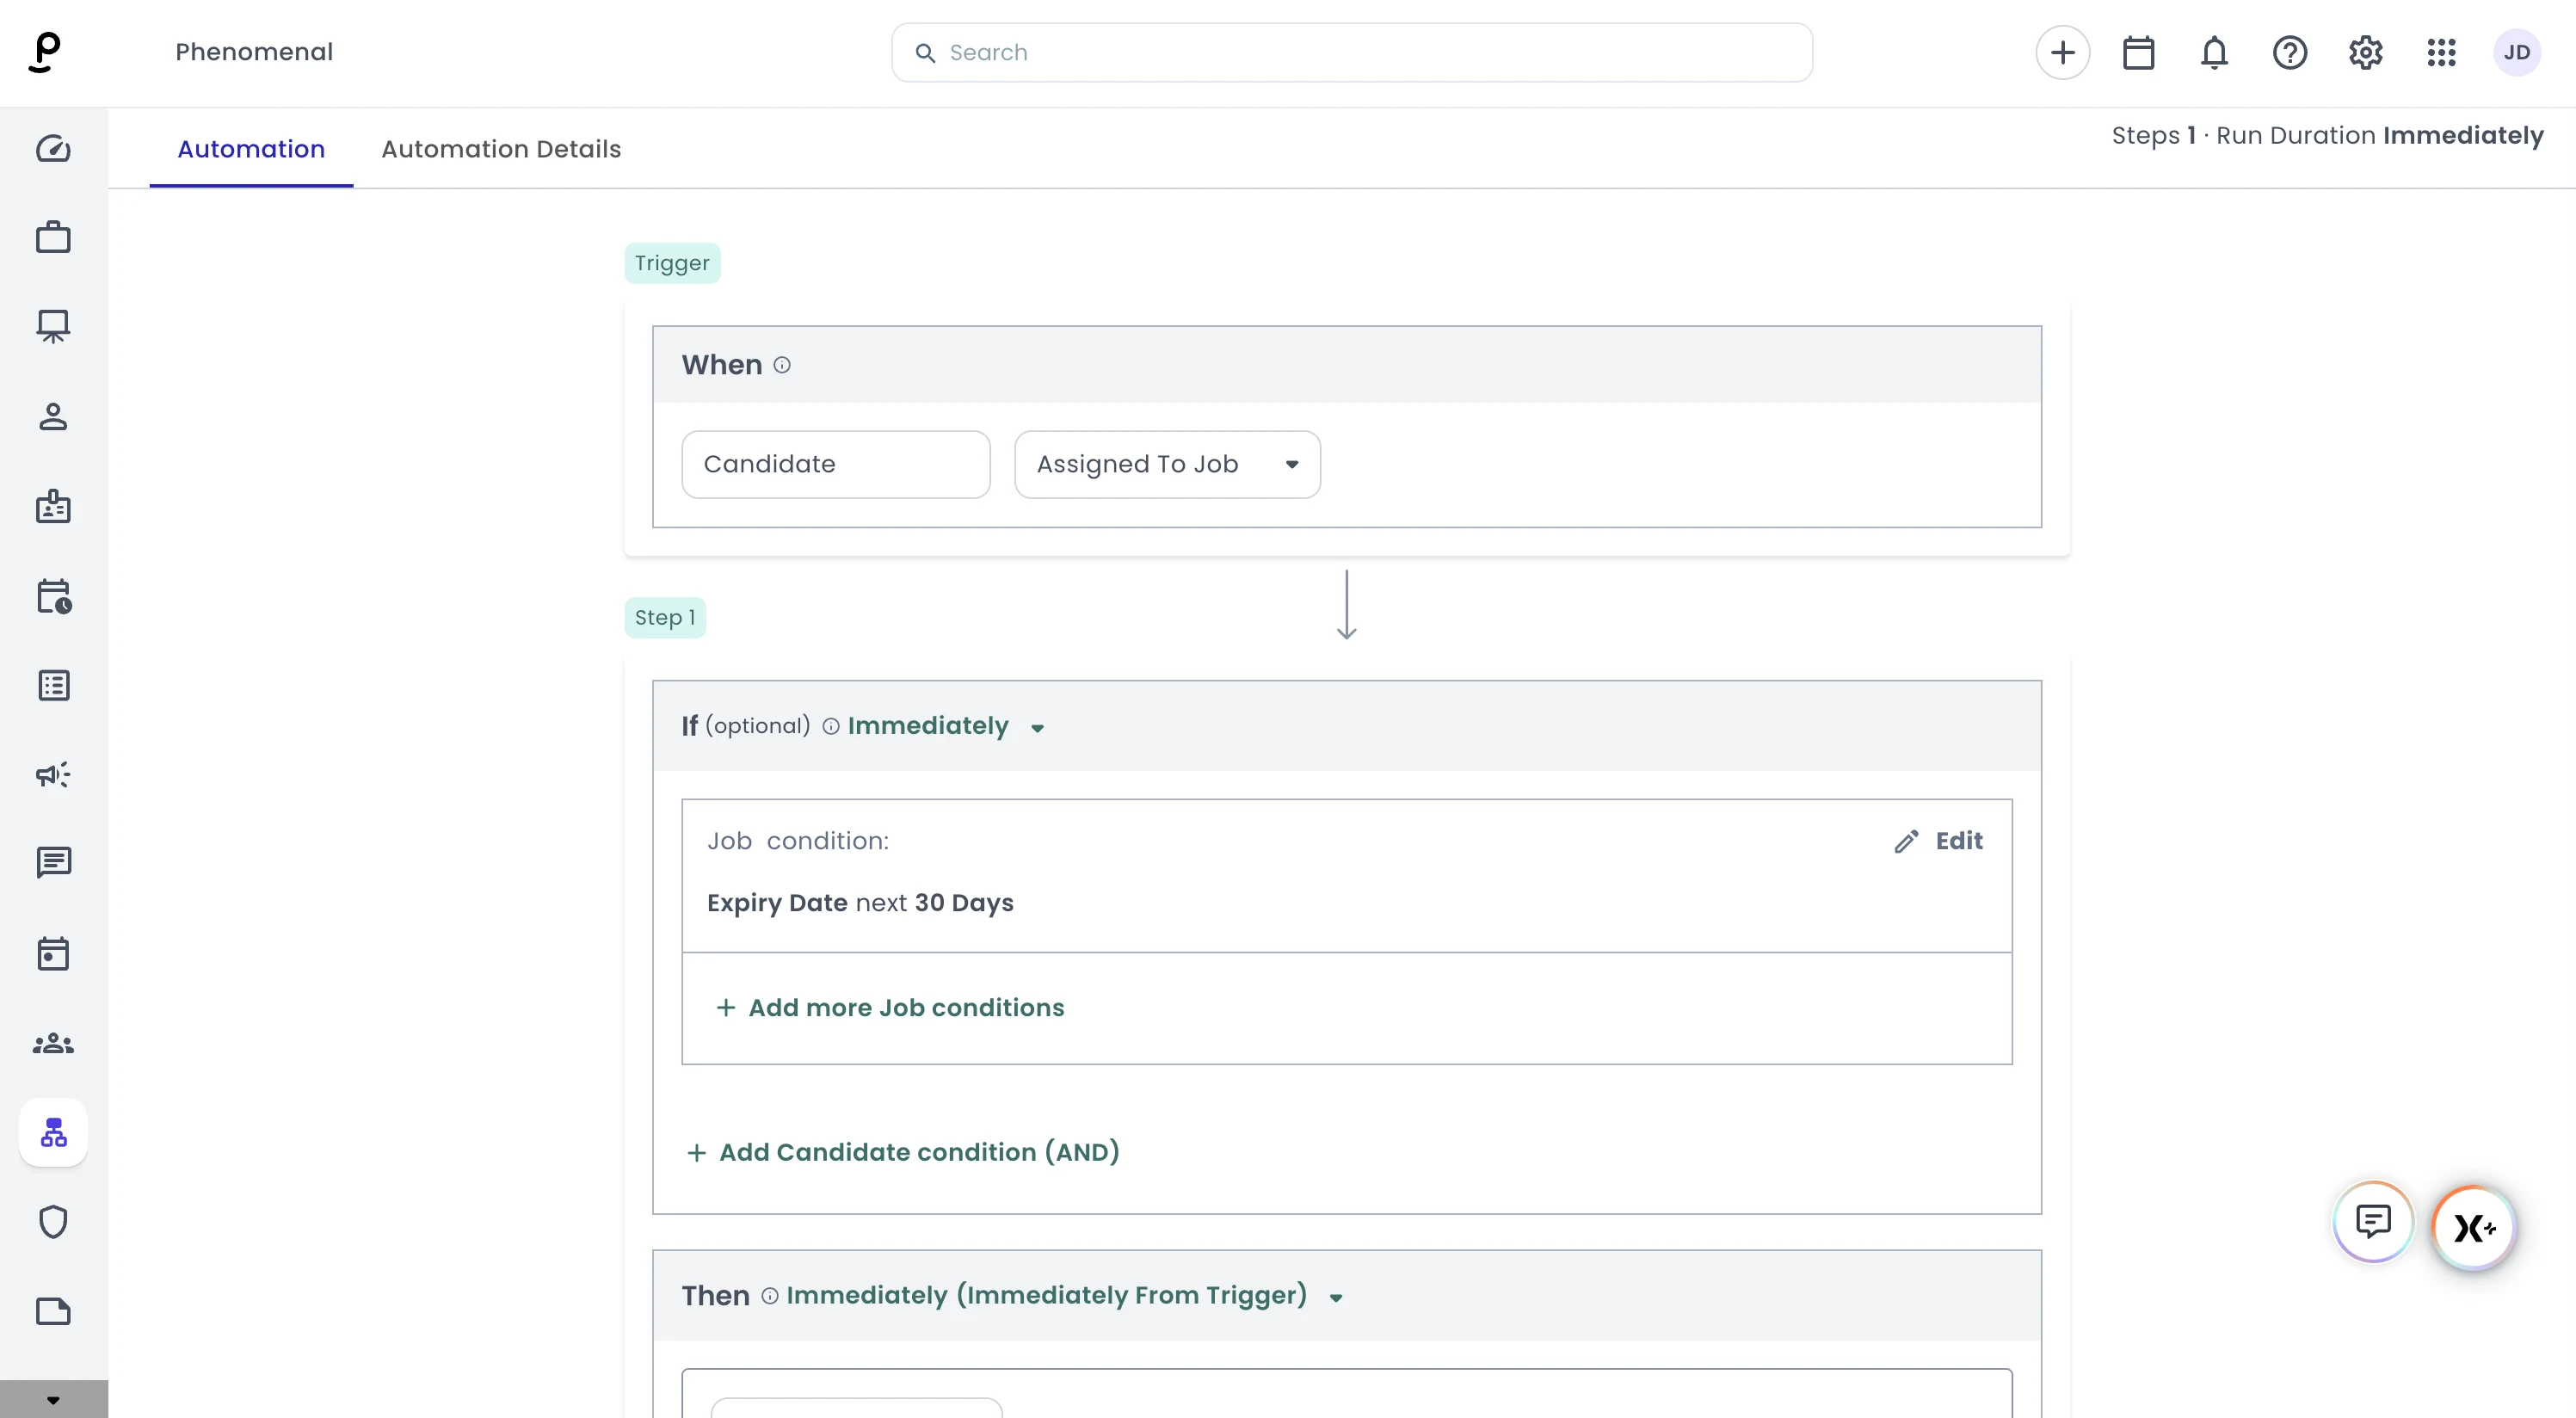Open the events calendar icon in sidebar

click(x=53, y=954)
